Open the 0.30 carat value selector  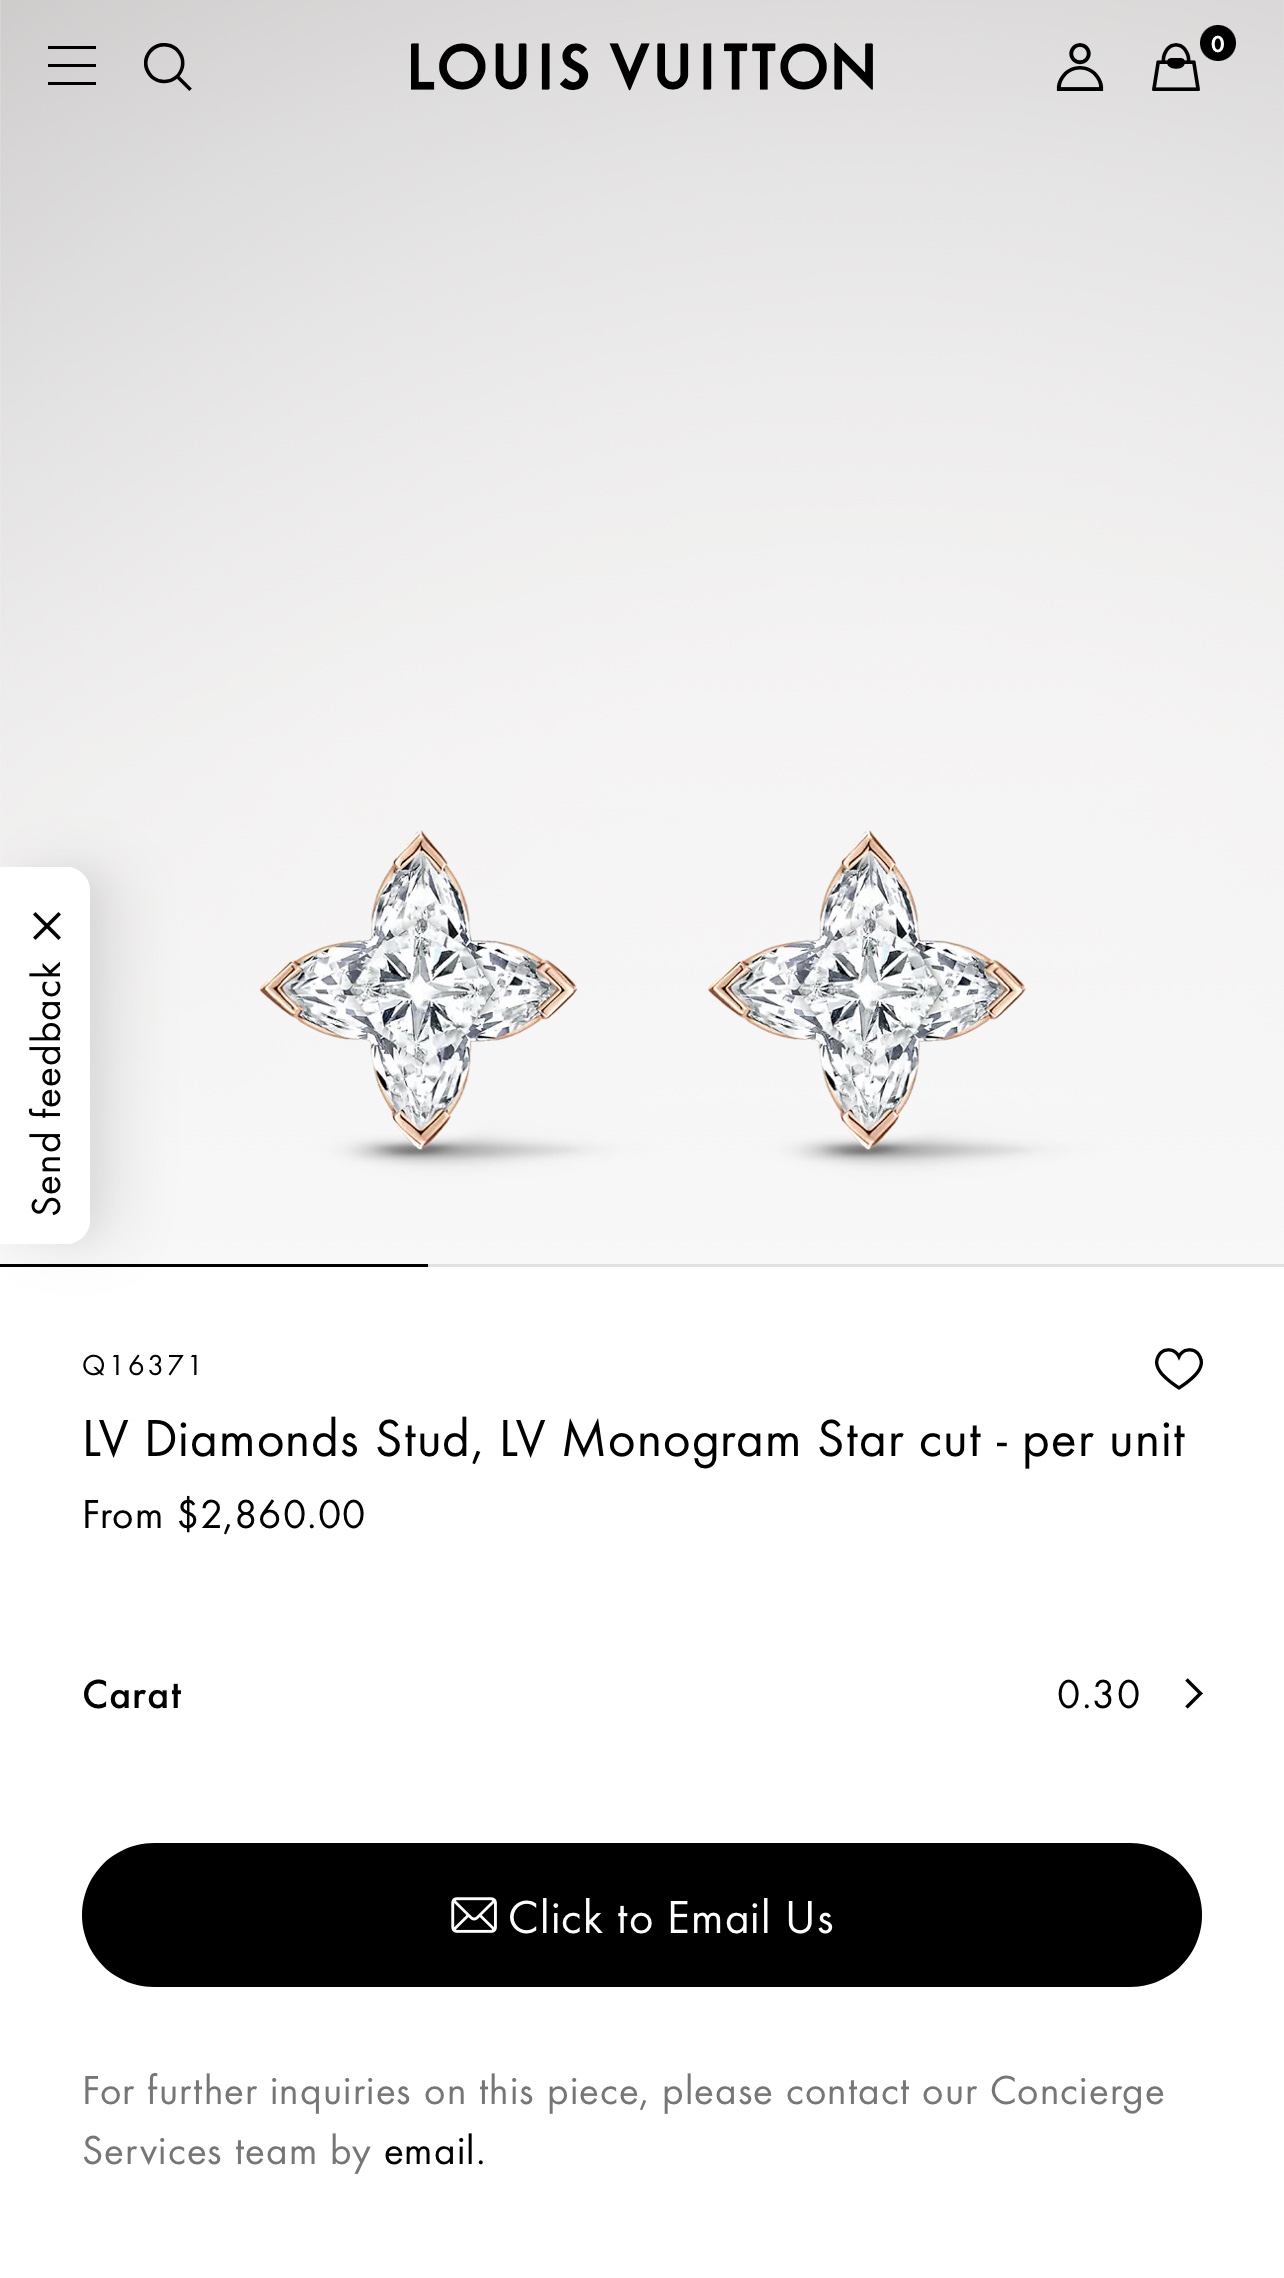[1098, 1695]
